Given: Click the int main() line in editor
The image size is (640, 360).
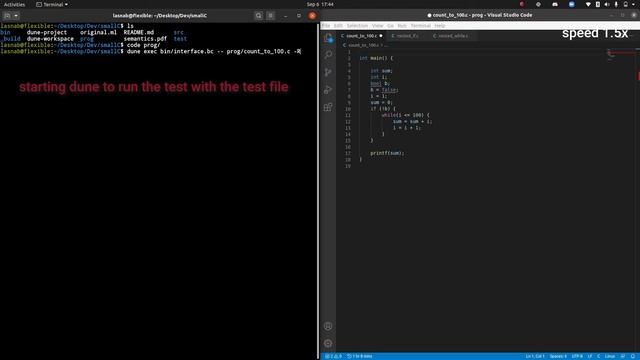Looking at the screenshot, I should pos(376,58).
